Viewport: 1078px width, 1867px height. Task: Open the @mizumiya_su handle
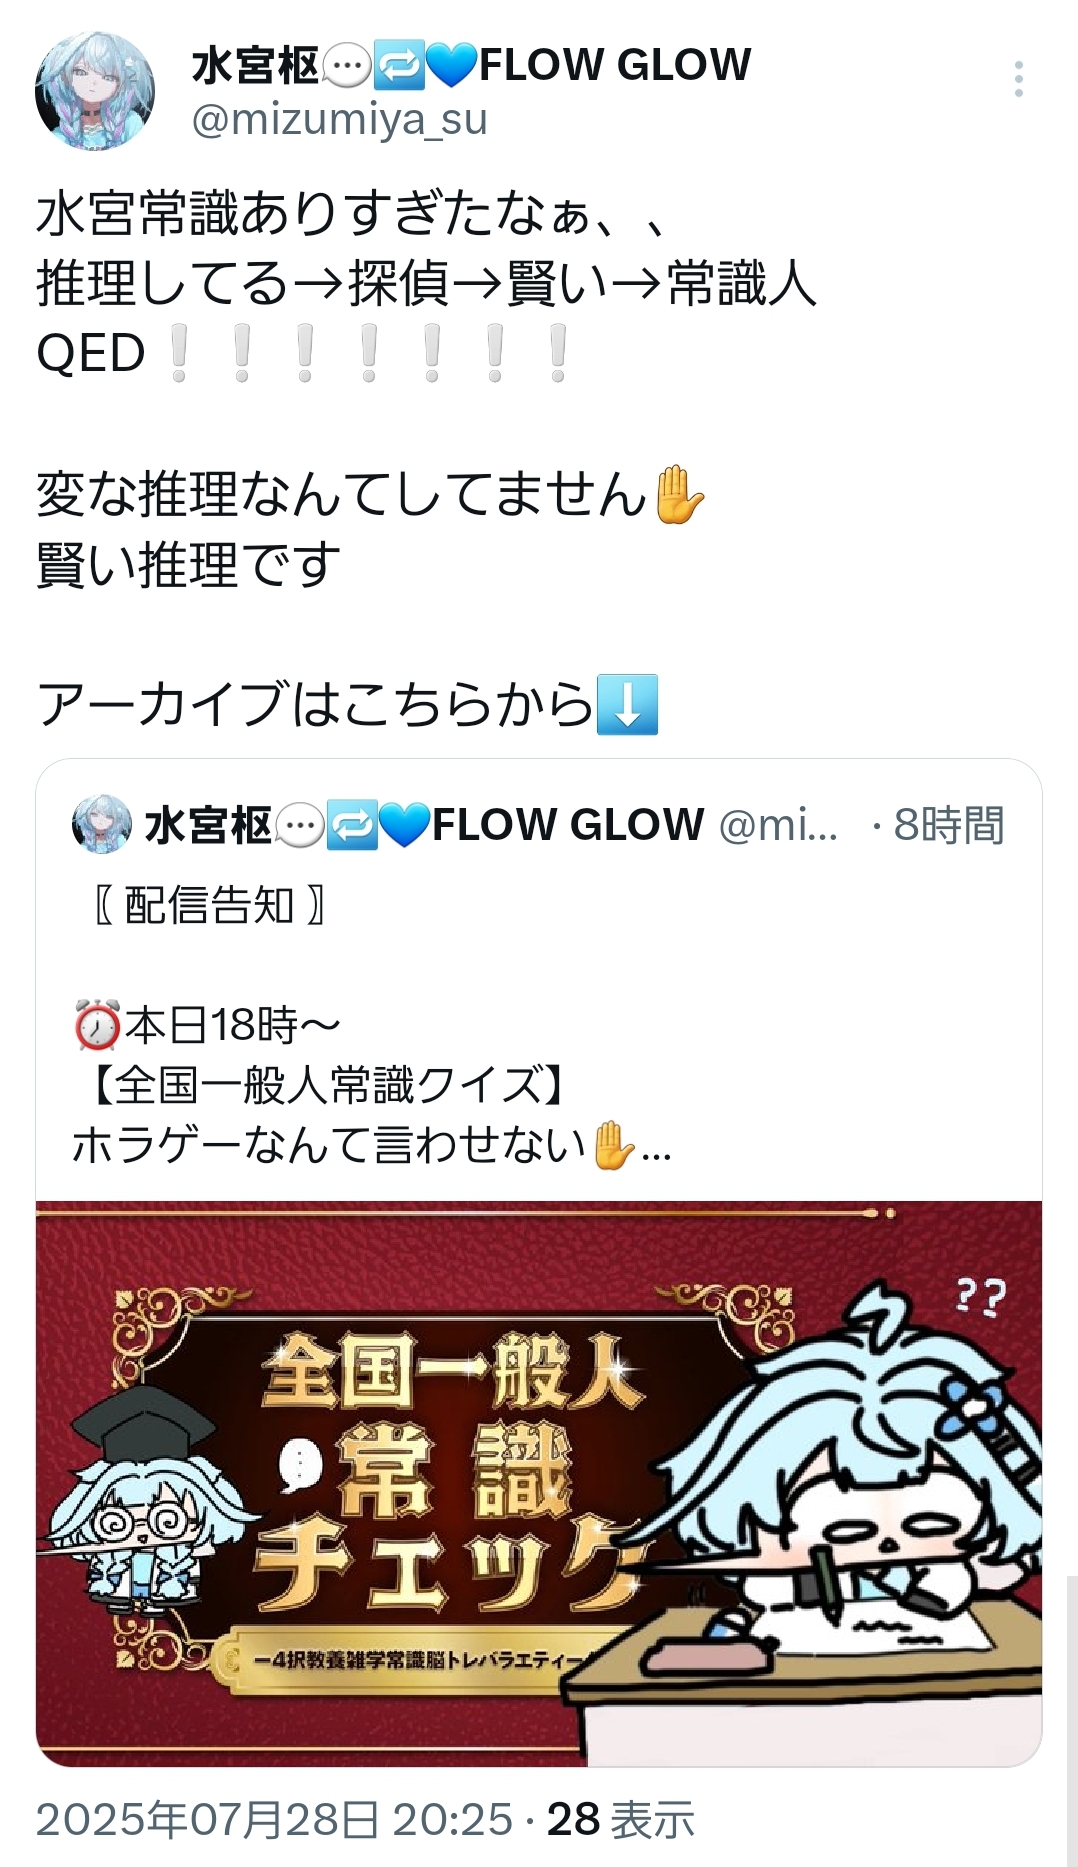point(339,120)
